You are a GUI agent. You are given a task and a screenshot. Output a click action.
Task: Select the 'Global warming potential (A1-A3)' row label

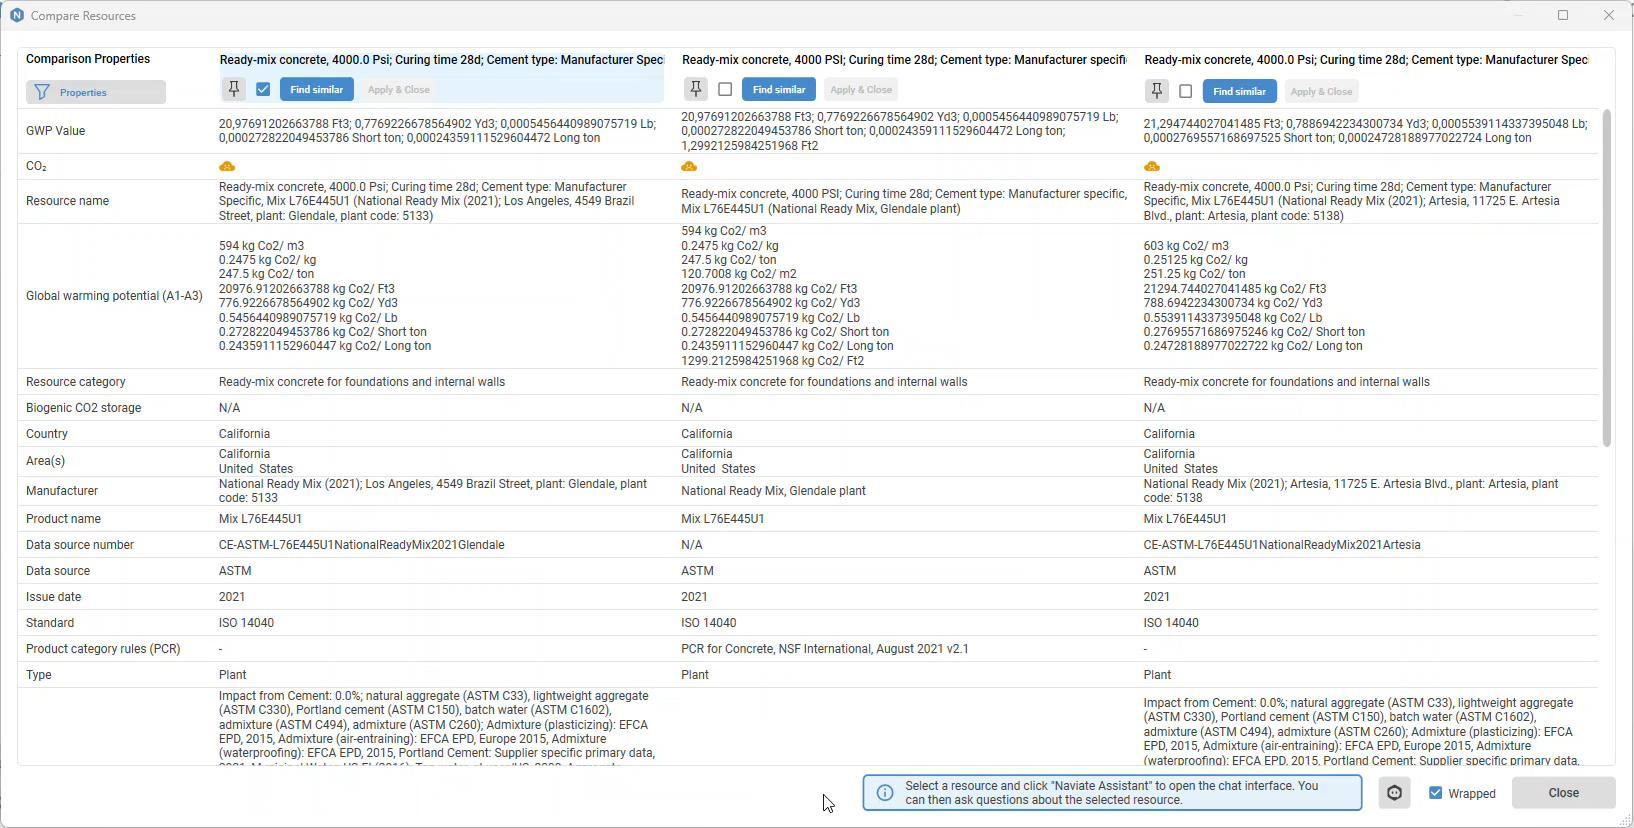[x=114, y=296]
